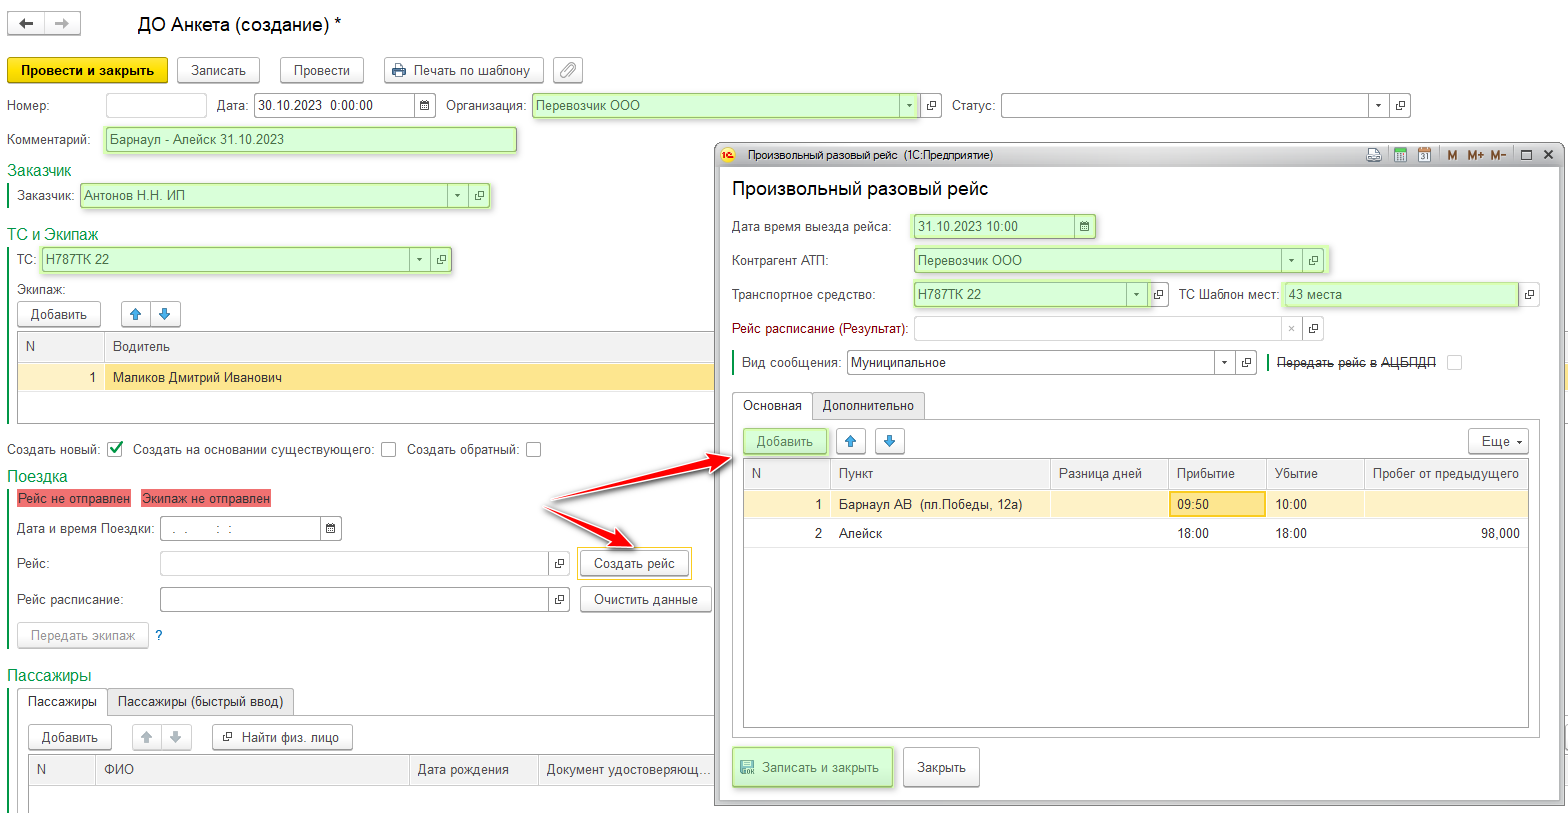The width and height of the screenshot is (1568, 813).
Task: Open the Вид сообщения dropdown list
Action: (1224, 363)
